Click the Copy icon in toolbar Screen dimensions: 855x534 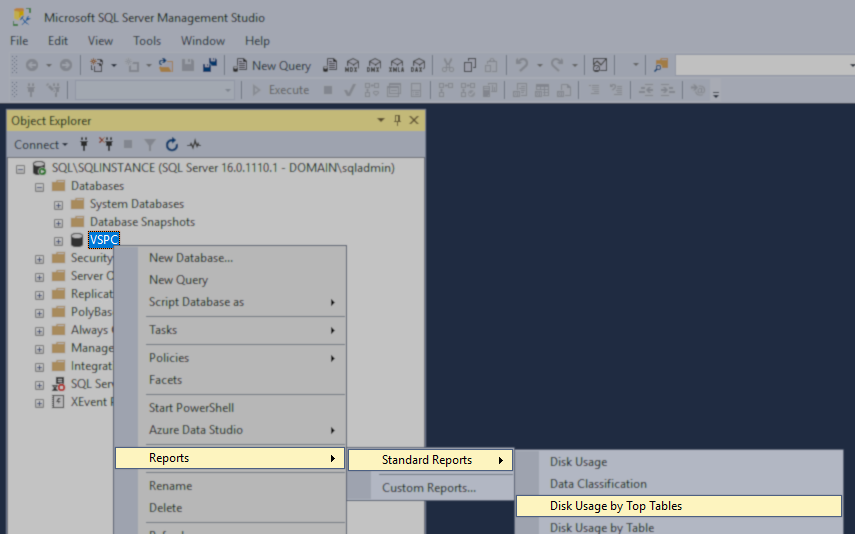click(x=469, y=66)
